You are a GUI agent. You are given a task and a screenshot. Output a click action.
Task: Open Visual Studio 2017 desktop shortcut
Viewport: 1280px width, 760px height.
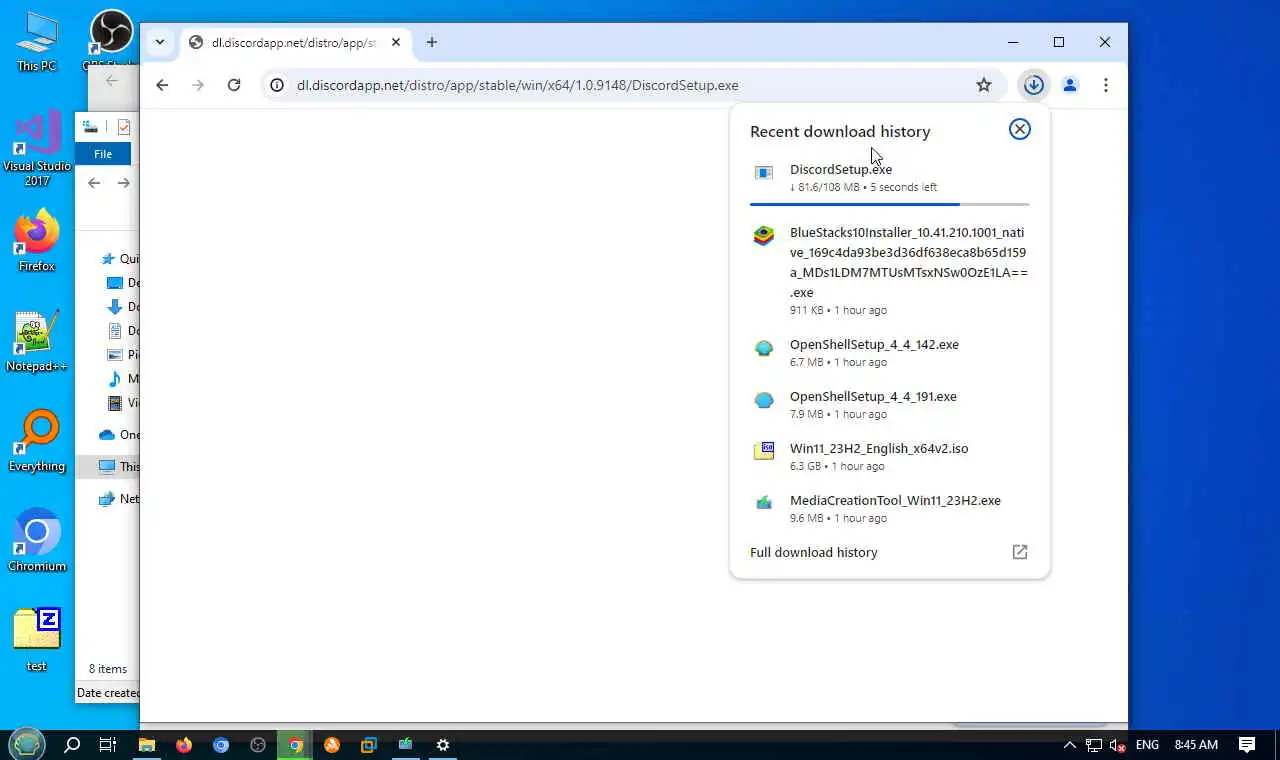coord(37,148)
